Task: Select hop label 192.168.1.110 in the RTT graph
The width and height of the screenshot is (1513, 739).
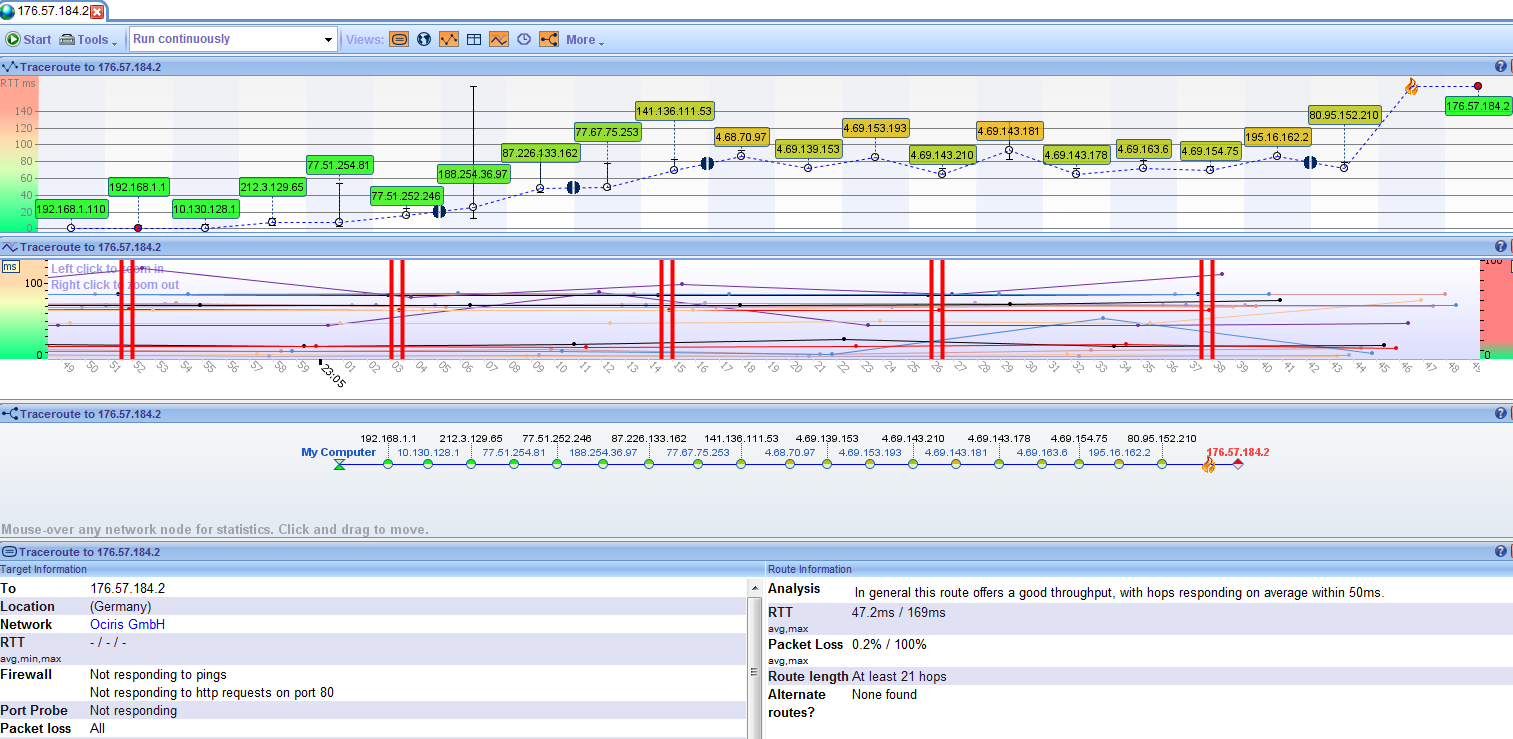Action: [x=71, y=209]
